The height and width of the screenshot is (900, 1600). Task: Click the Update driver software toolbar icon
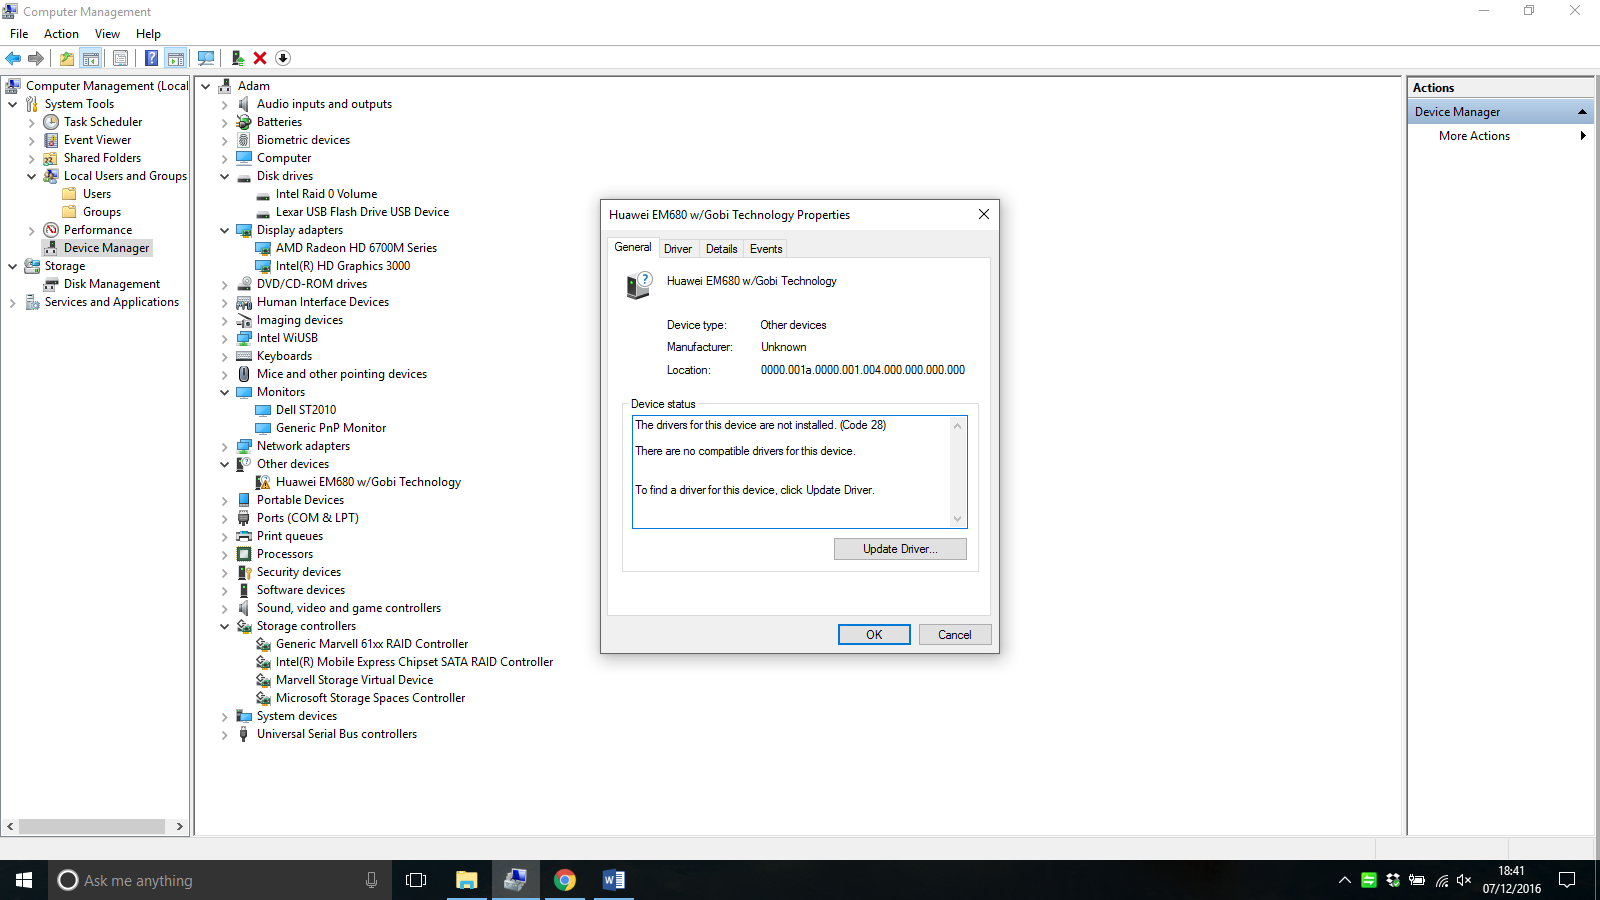[x=238, y=58]
